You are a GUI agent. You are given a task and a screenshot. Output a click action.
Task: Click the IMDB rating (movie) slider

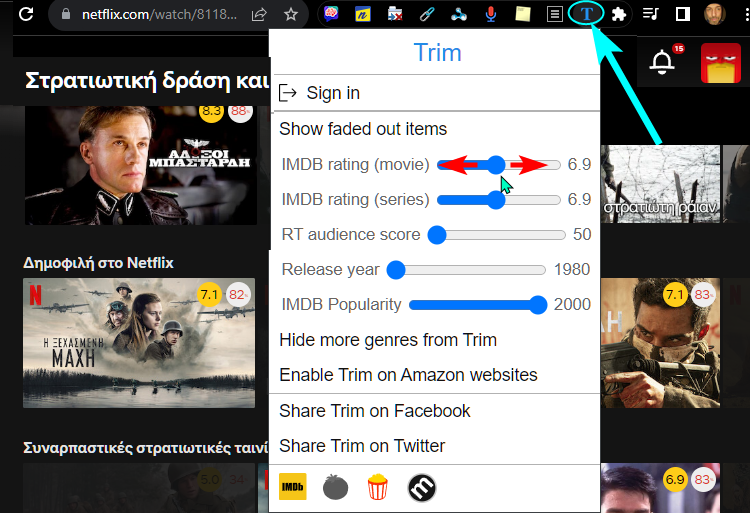pyautogui.click(x=498, y=165)
